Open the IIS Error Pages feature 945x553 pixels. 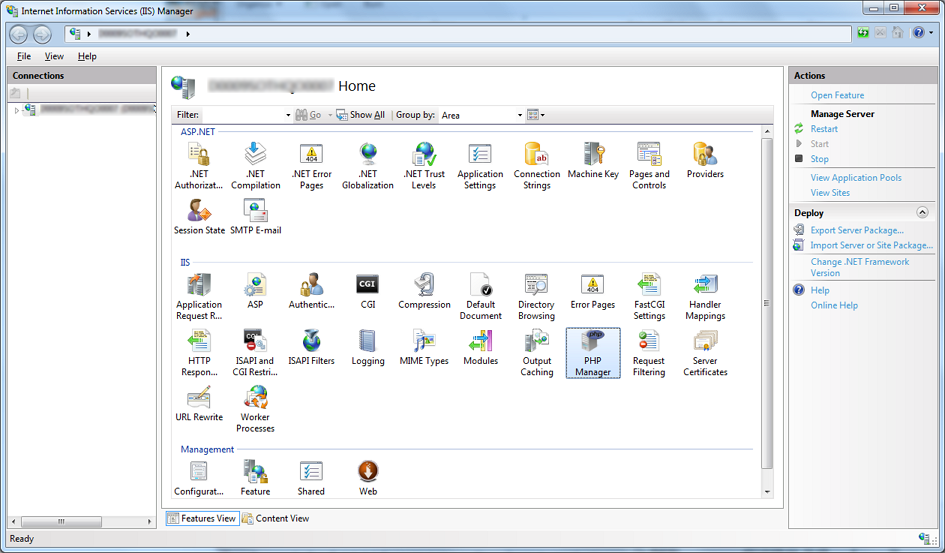pos(593,292)
